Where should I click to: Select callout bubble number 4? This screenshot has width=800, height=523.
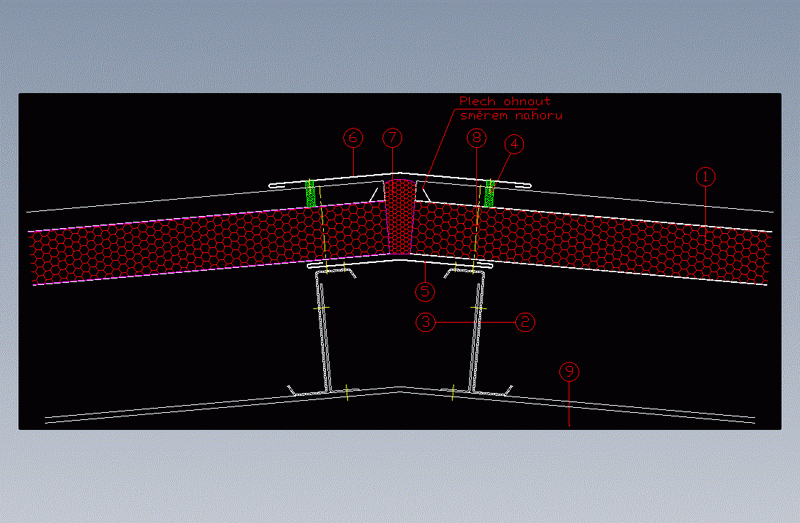pyautogui.click(x=514, y=144)
